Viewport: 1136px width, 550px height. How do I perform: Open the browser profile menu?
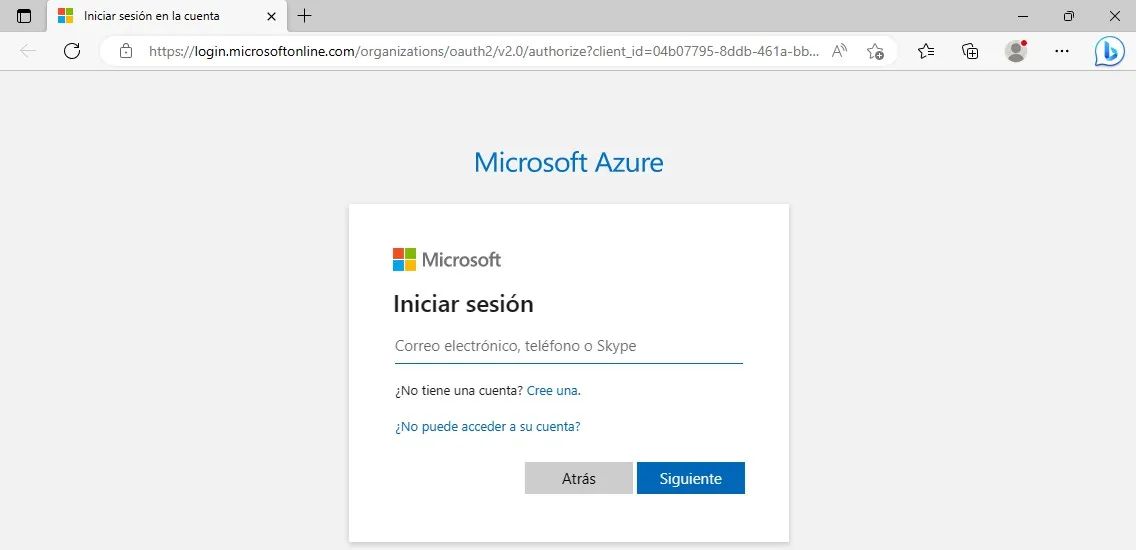point(1016,51)
